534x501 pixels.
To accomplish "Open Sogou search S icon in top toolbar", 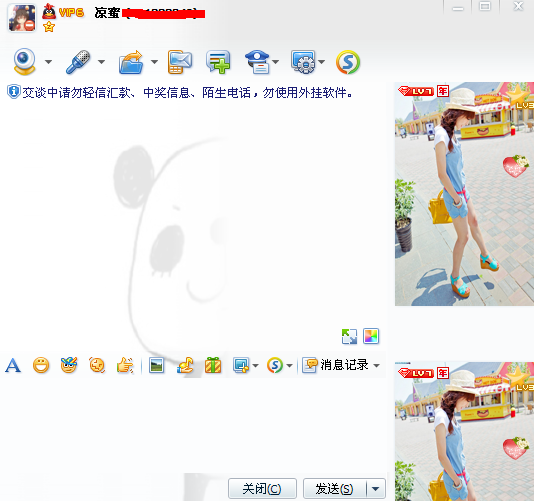I will (x=348, y=62).
